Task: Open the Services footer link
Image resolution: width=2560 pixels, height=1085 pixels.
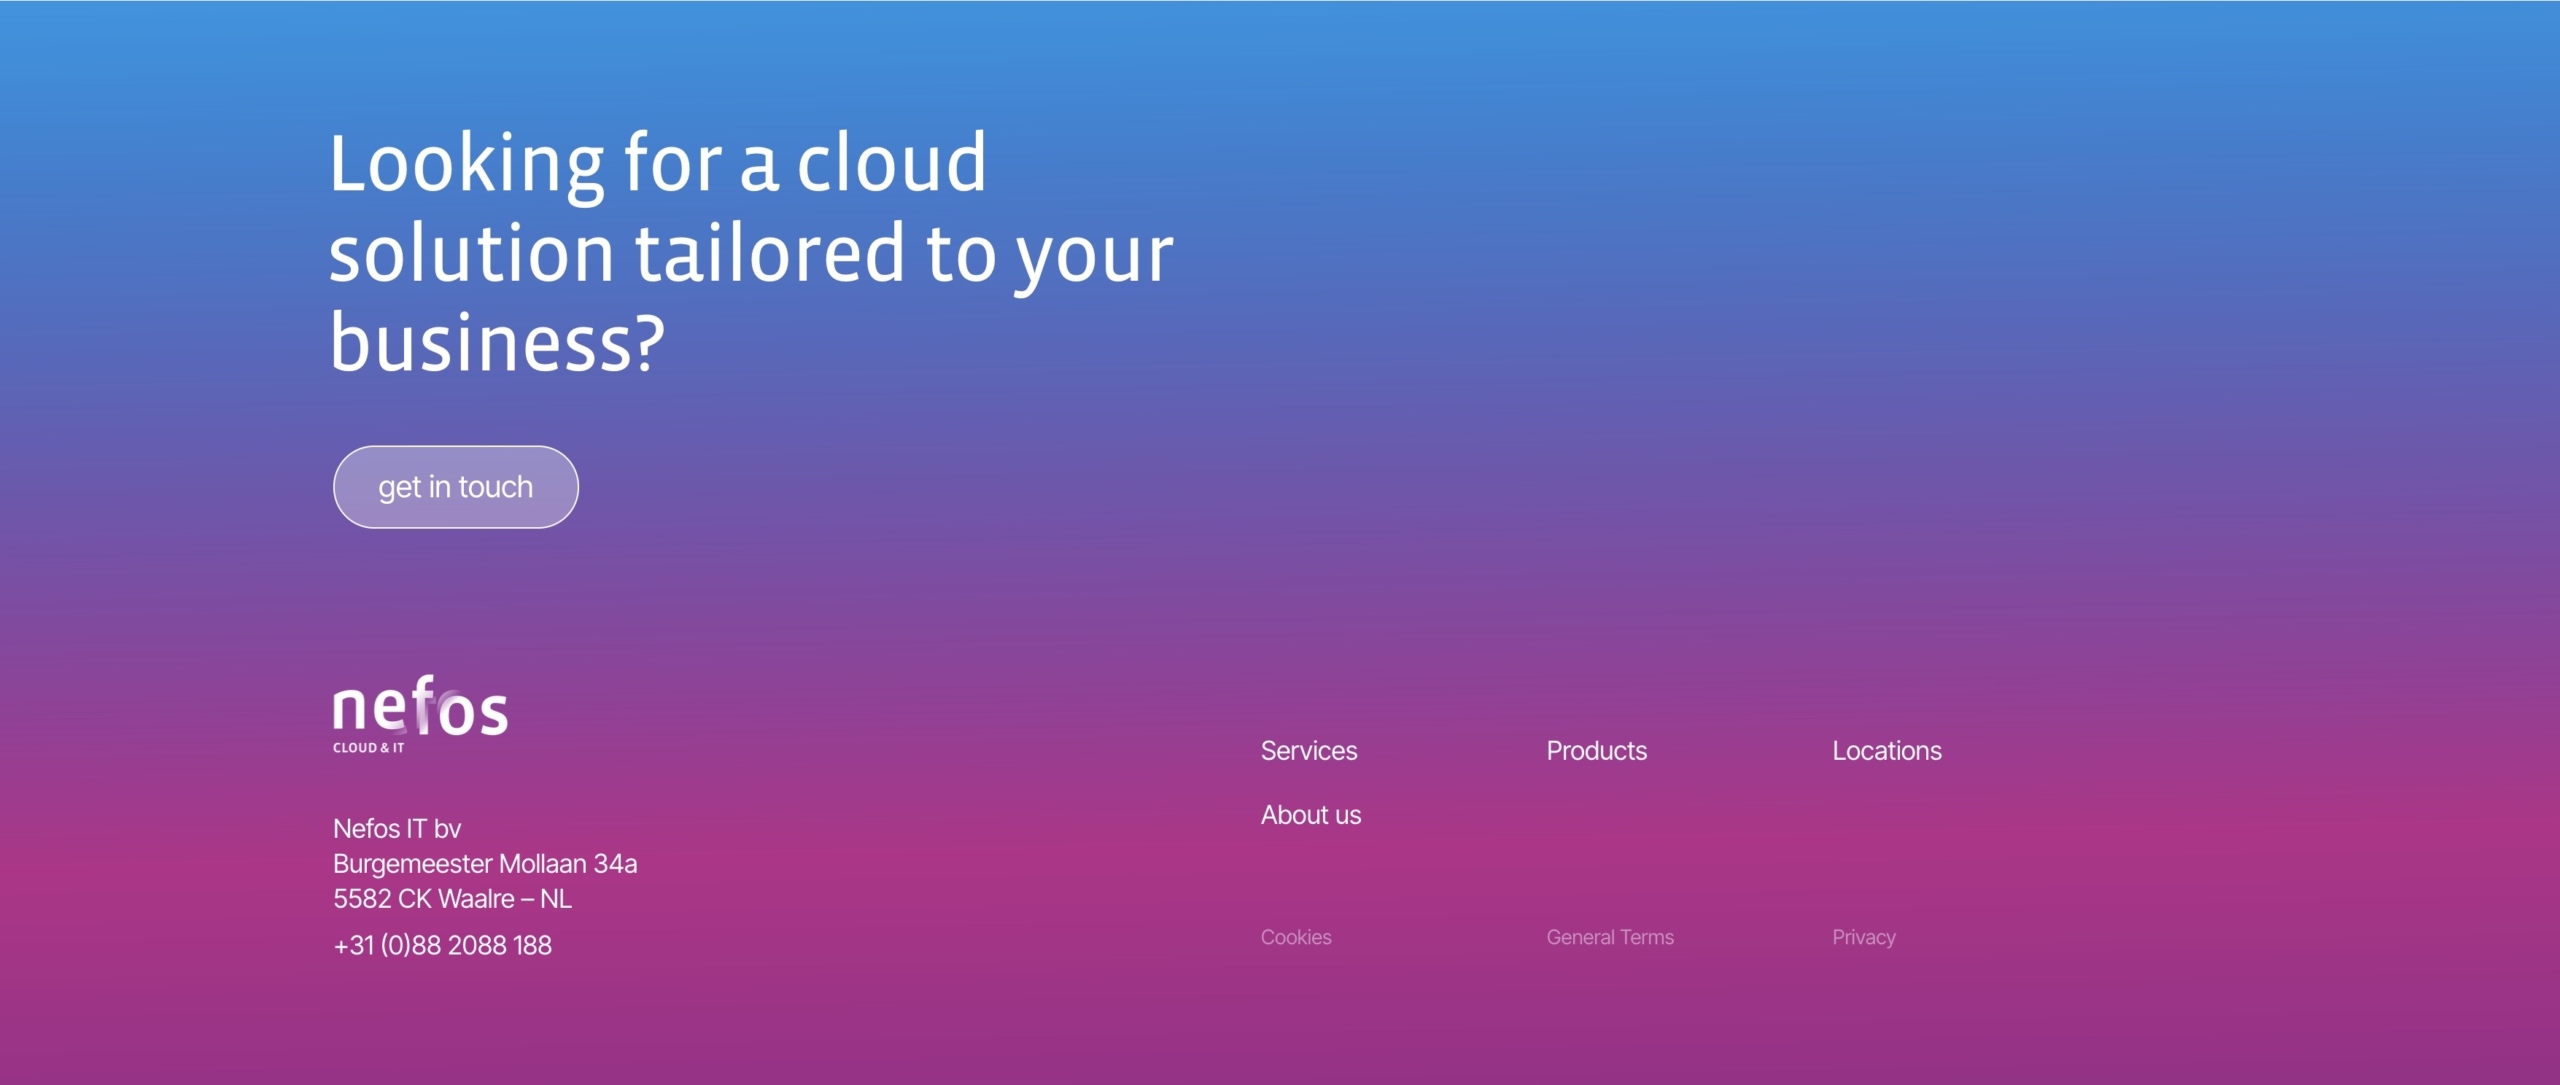Action: 1309,751
